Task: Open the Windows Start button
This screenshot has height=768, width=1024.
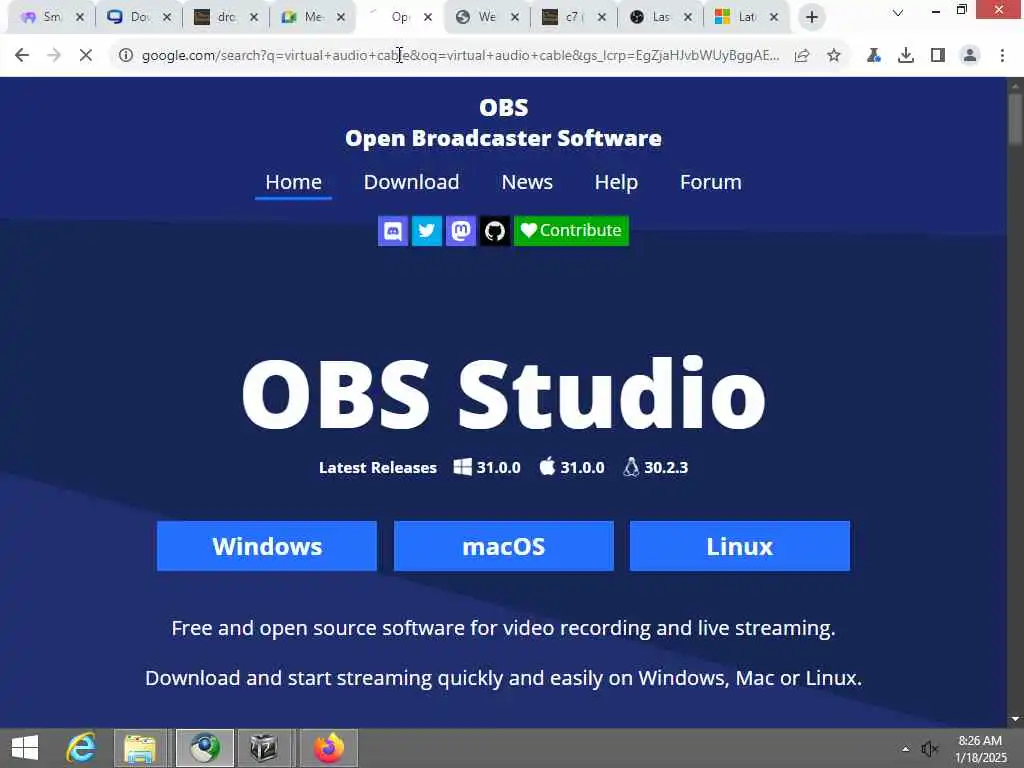Action: click(x=25, y=748)
